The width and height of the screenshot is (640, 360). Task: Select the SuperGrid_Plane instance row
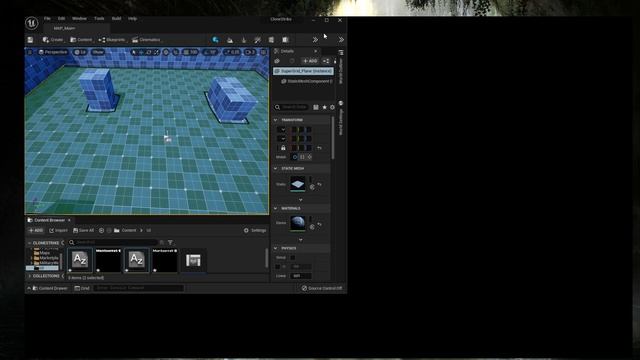pyautogui.click(x=303, y=71)
